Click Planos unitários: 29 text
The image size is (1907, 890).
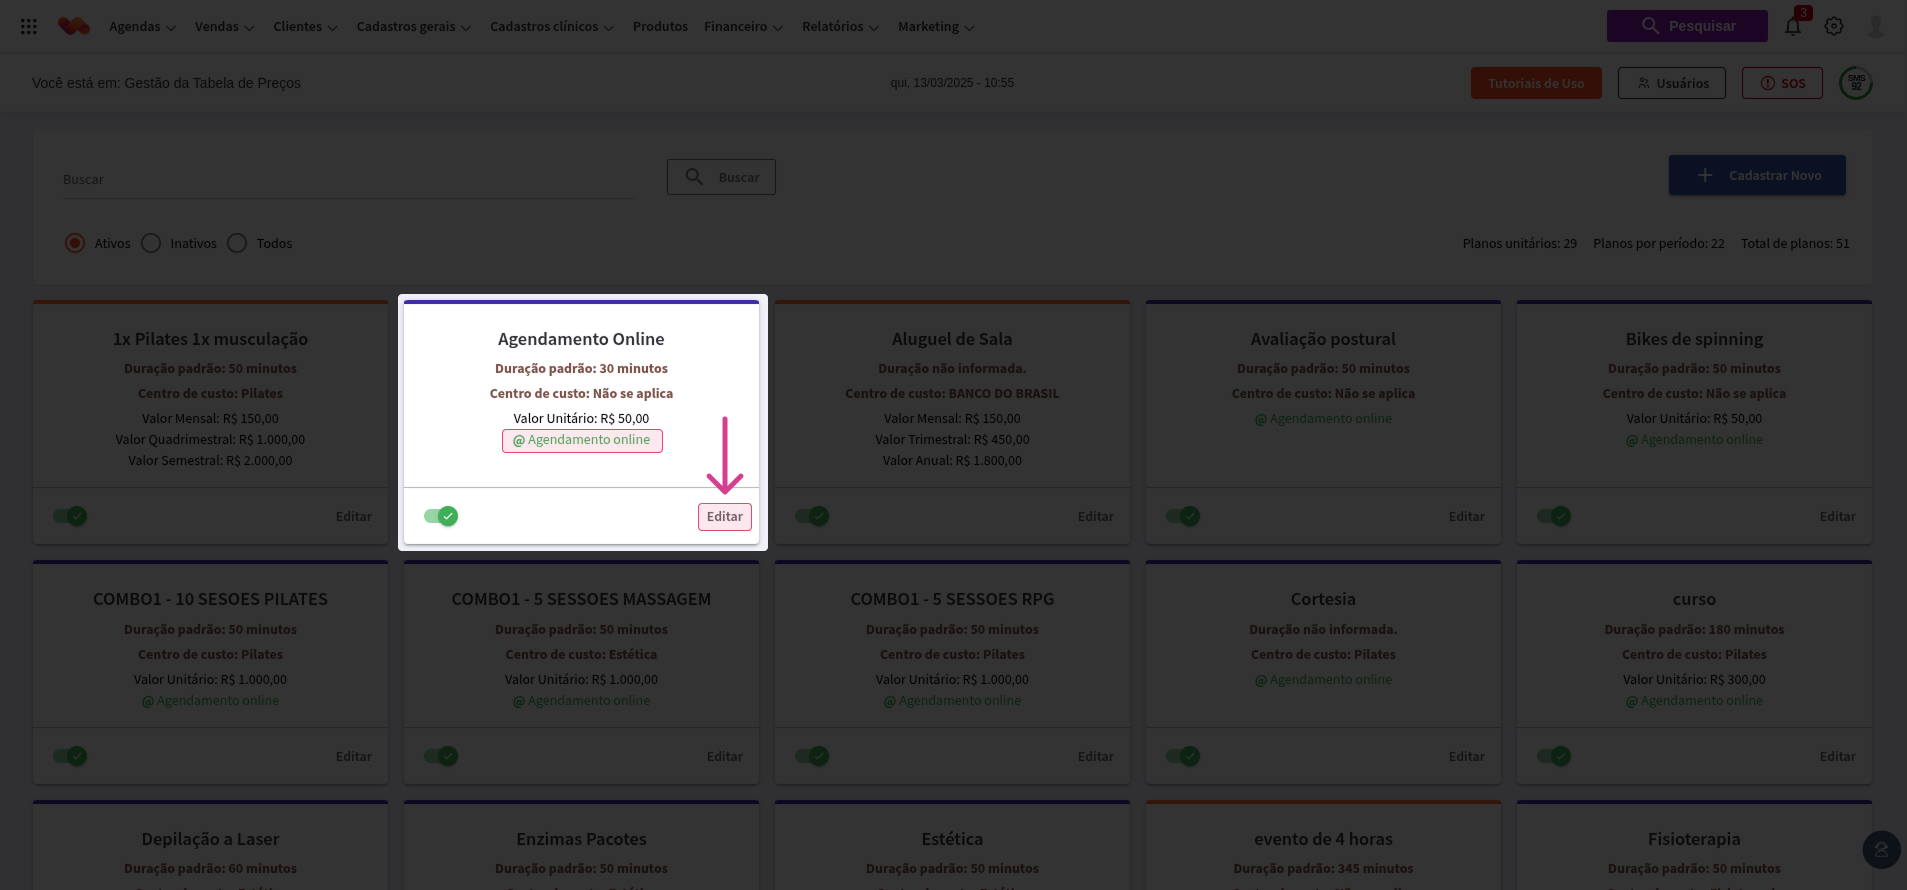pos(1519,244)
